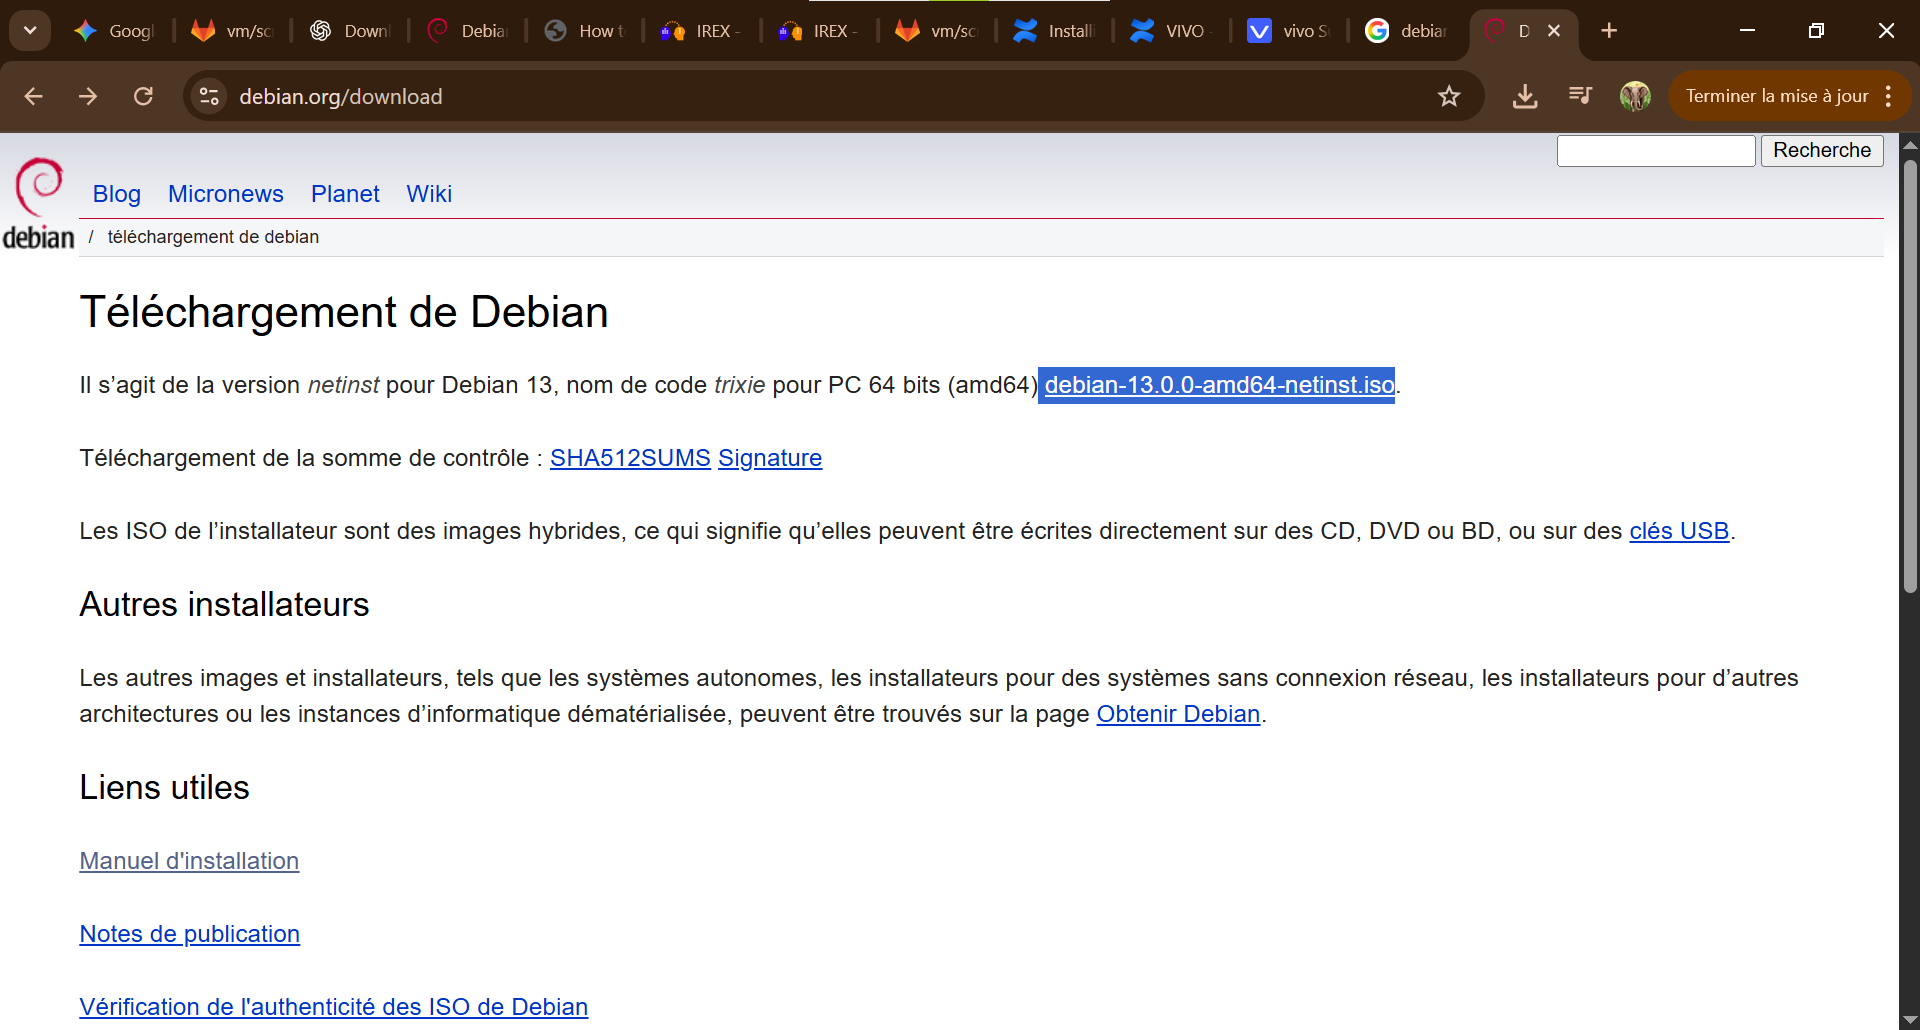
Task: Open the Micronews link
Action: 226,194
